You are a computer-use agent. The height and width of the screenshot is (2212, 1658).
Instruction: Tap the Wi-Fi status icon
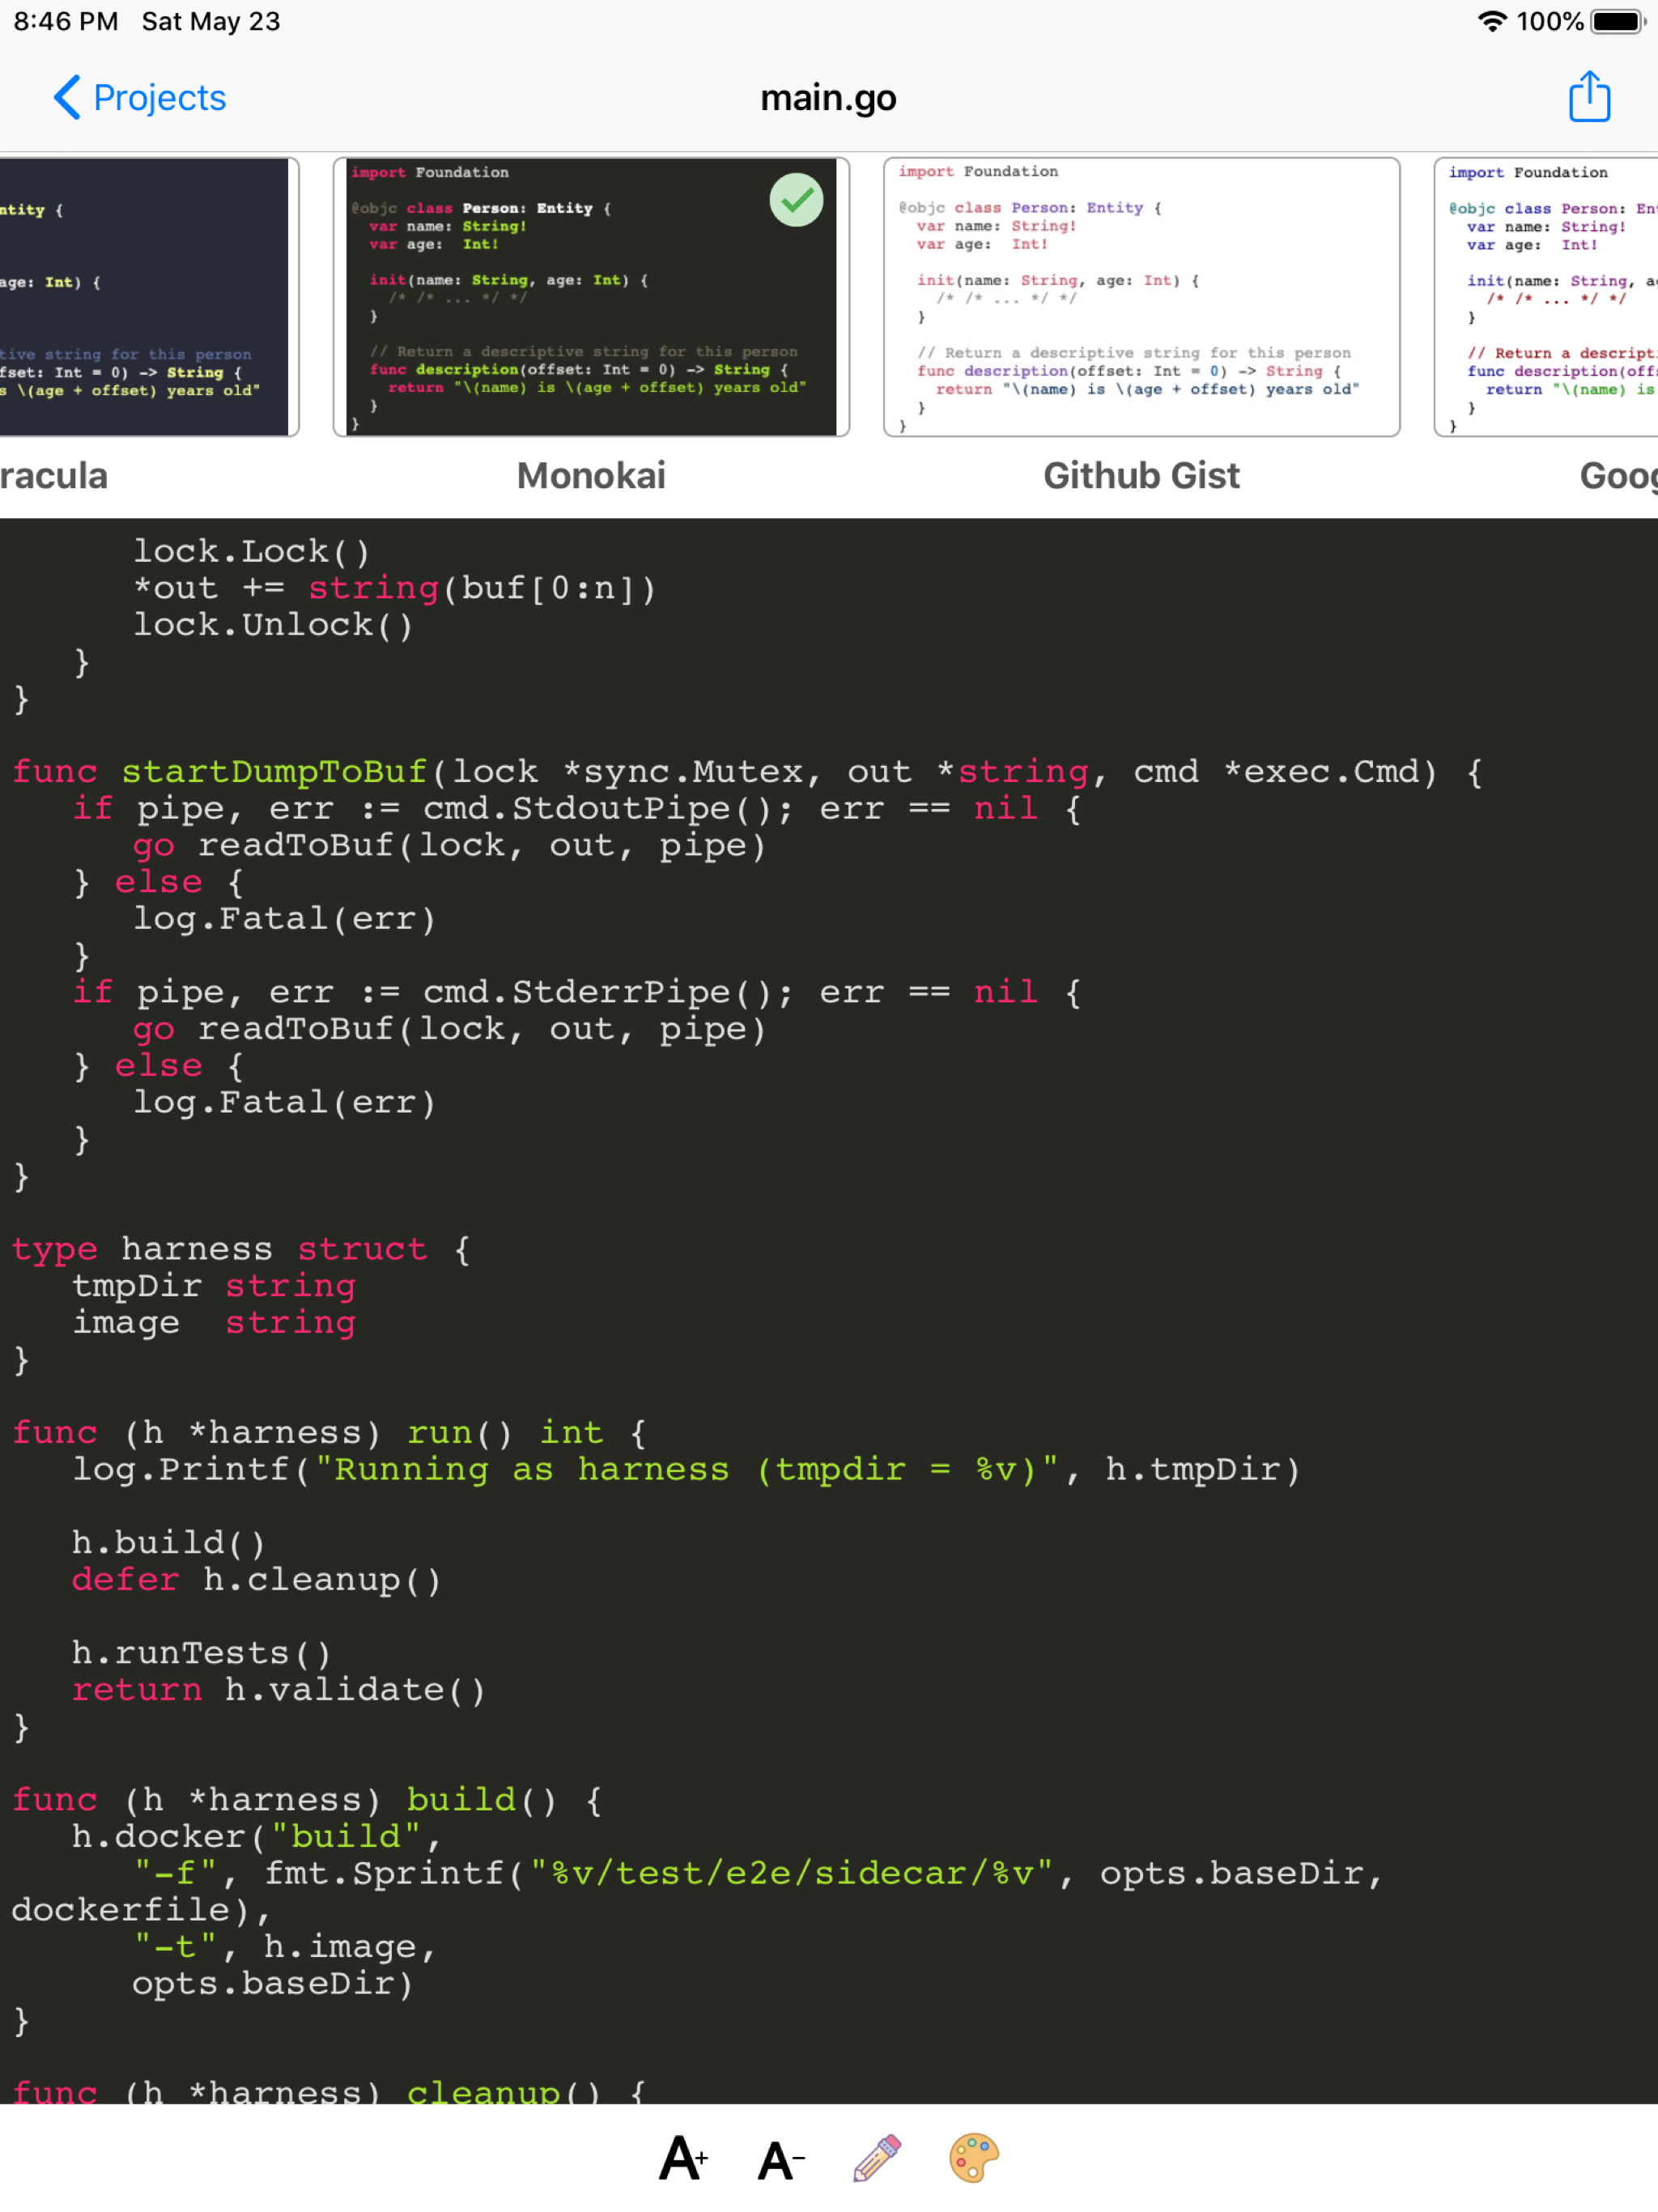click(1491, 21)
